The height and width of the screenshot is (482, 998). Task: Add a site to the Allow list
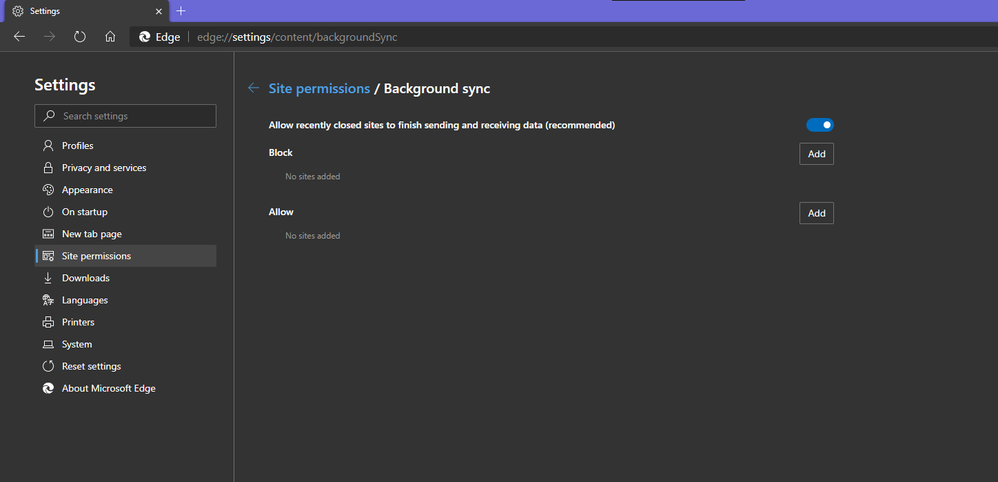[817, 213]
